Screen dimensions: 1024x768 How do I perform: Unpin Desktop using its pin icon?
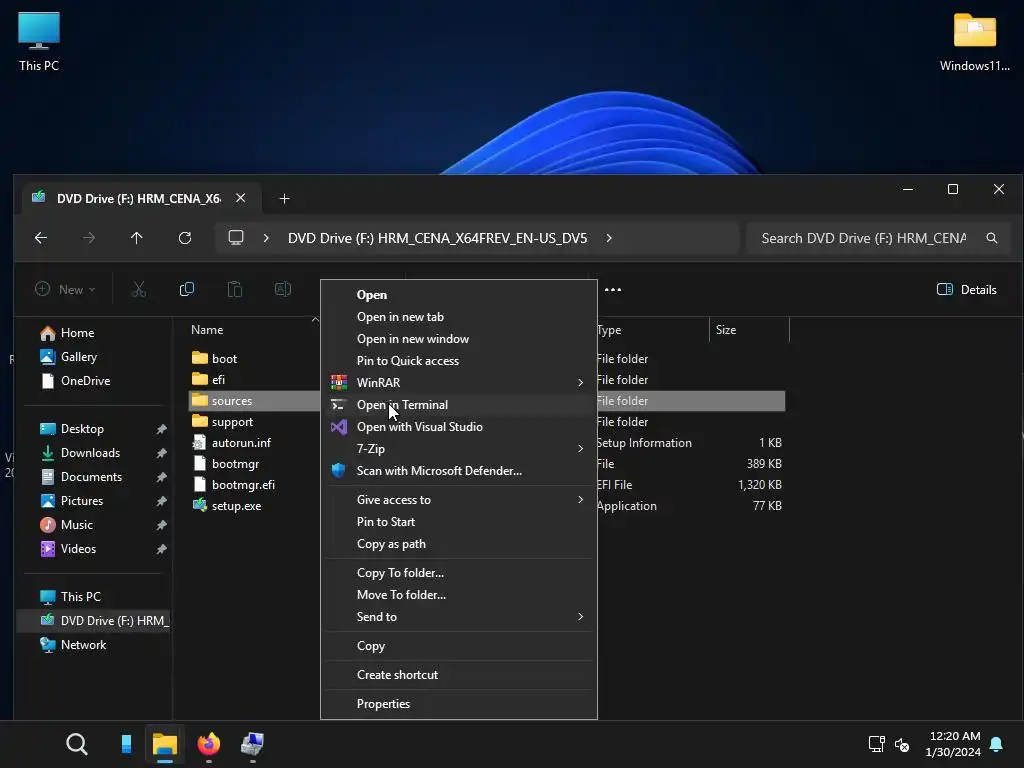tap(161, 429)
